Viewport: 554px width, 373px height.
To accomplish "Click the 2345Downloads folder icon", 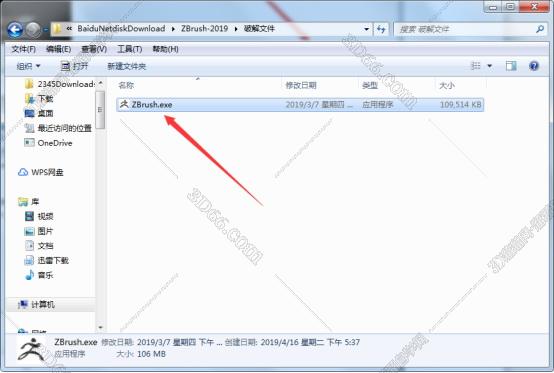I will tap(29, 84).
